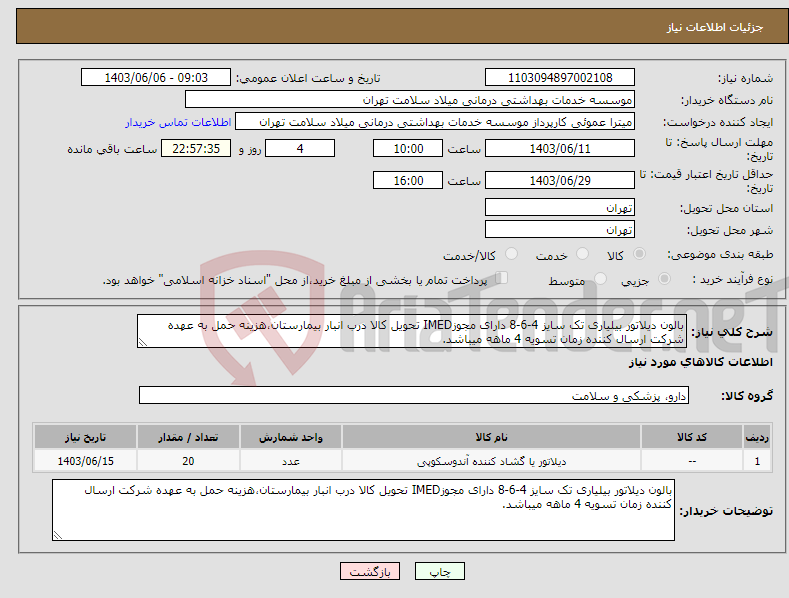789x598 pixels.
Task: Click the بازگشت back button
Action: pyautogui.click(x=370, y=572)
